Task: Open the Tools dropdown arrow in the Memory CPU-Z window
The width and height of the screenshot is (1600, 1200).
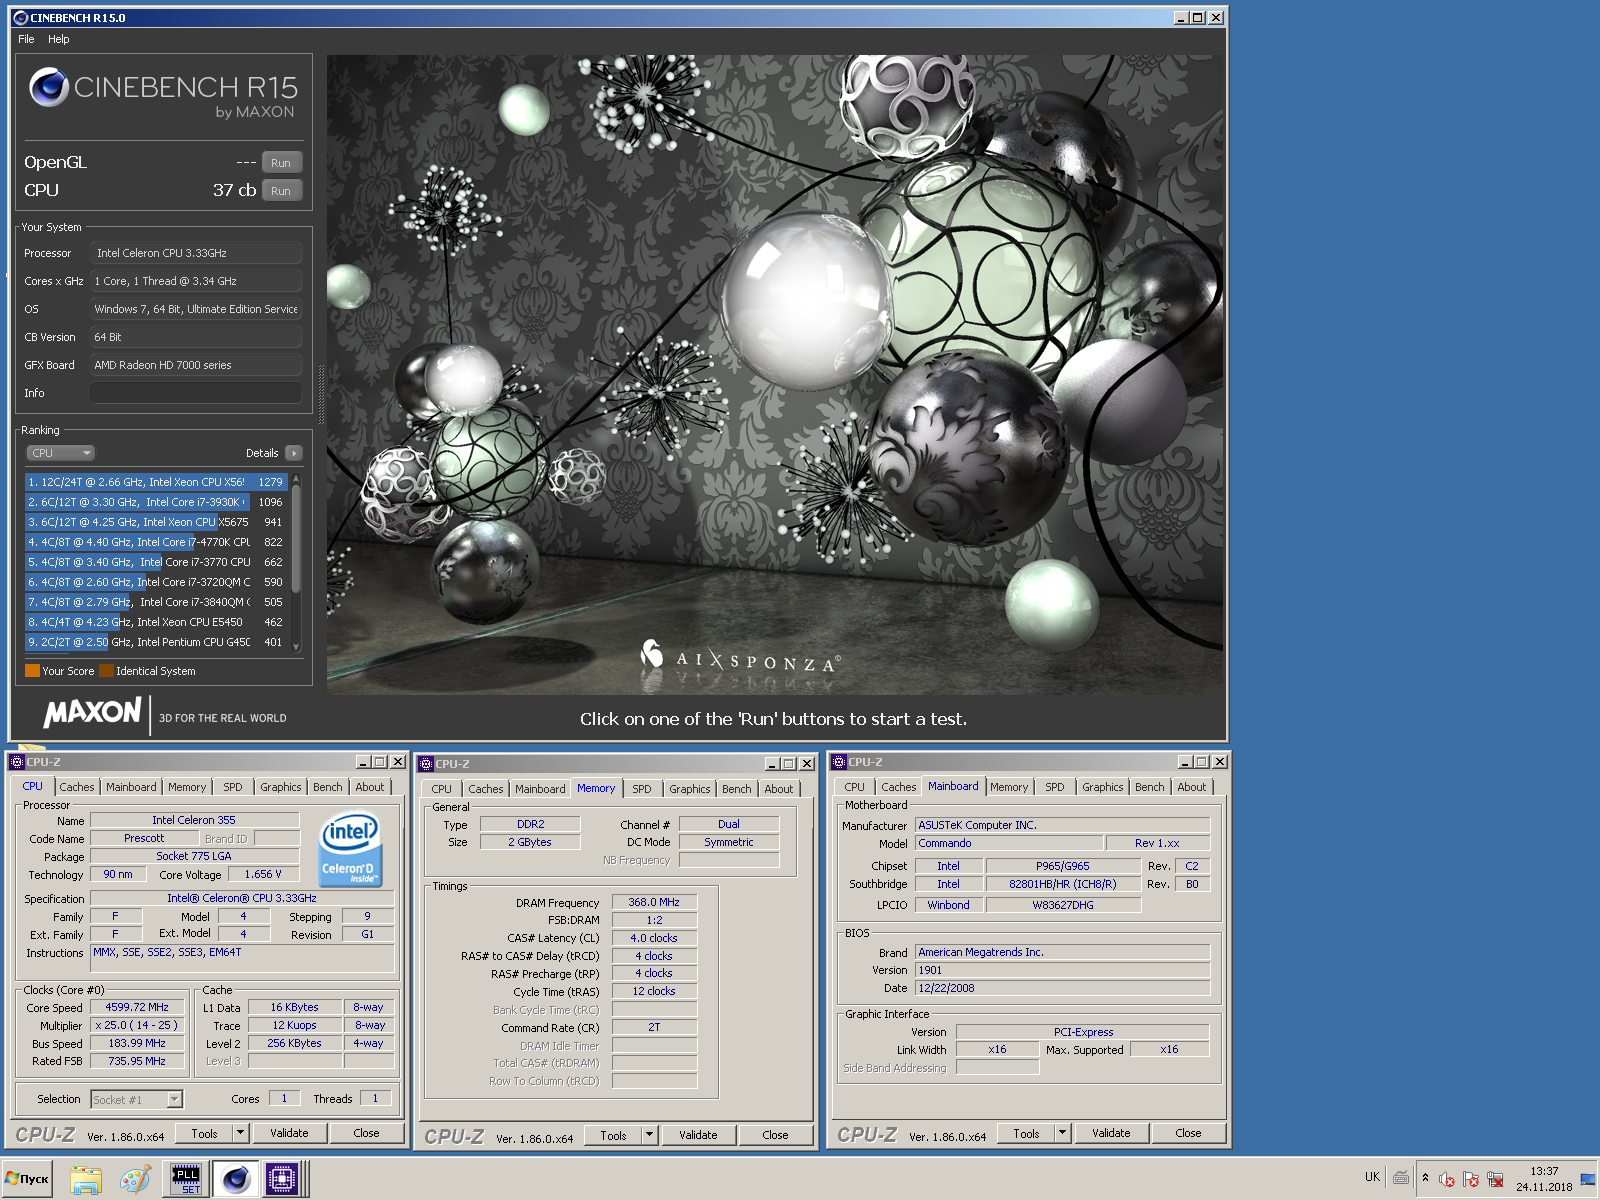Action: 650,1135
